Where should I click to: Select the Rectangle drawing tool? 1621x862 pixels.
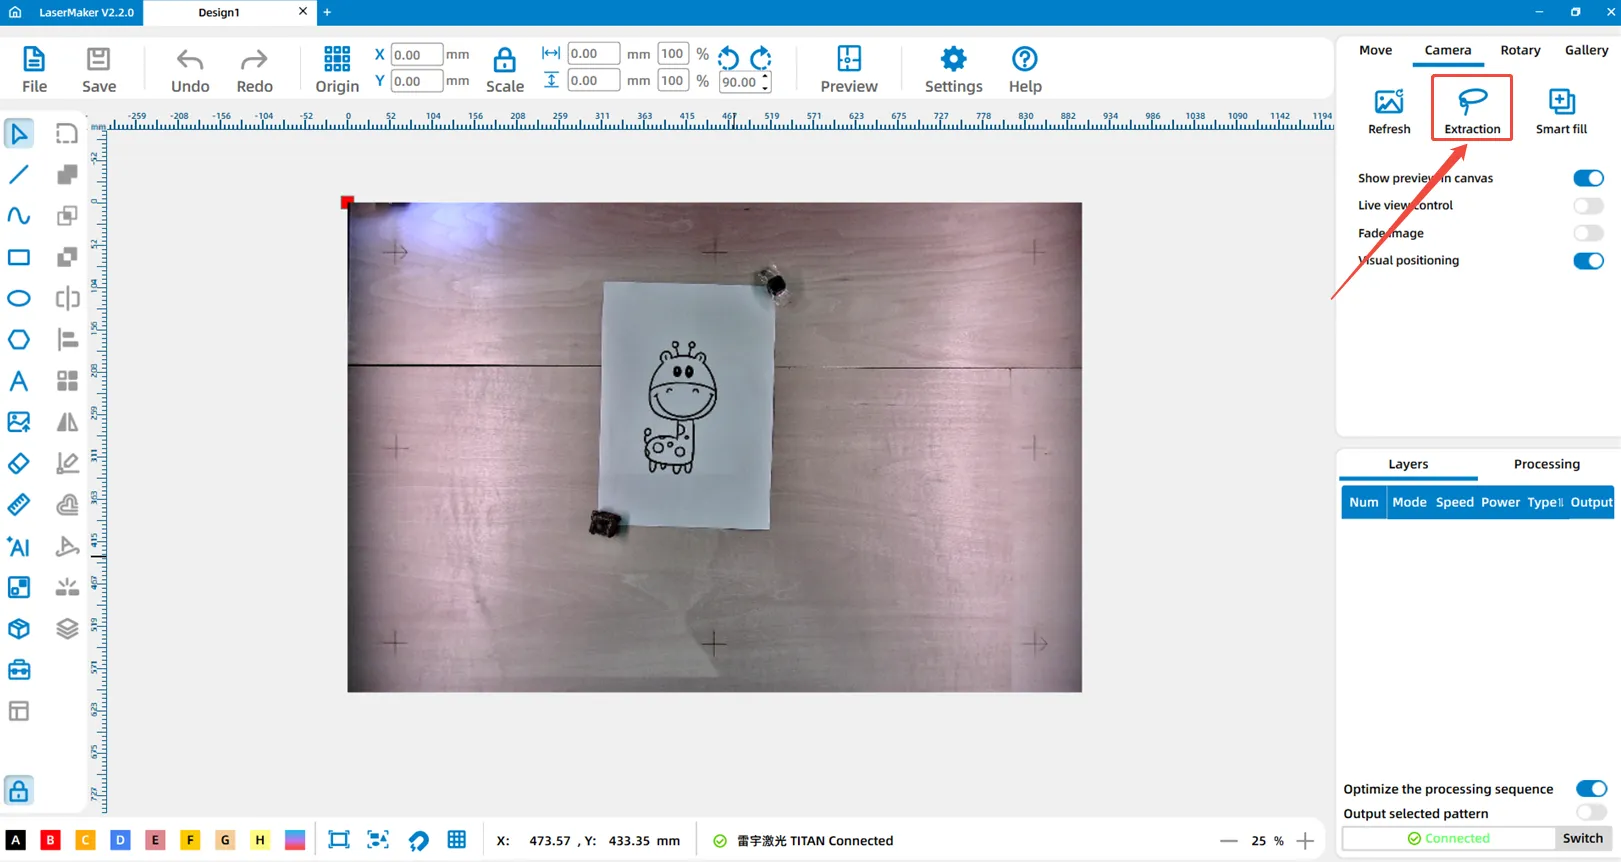pyautogui.click(x=19, y=257)
